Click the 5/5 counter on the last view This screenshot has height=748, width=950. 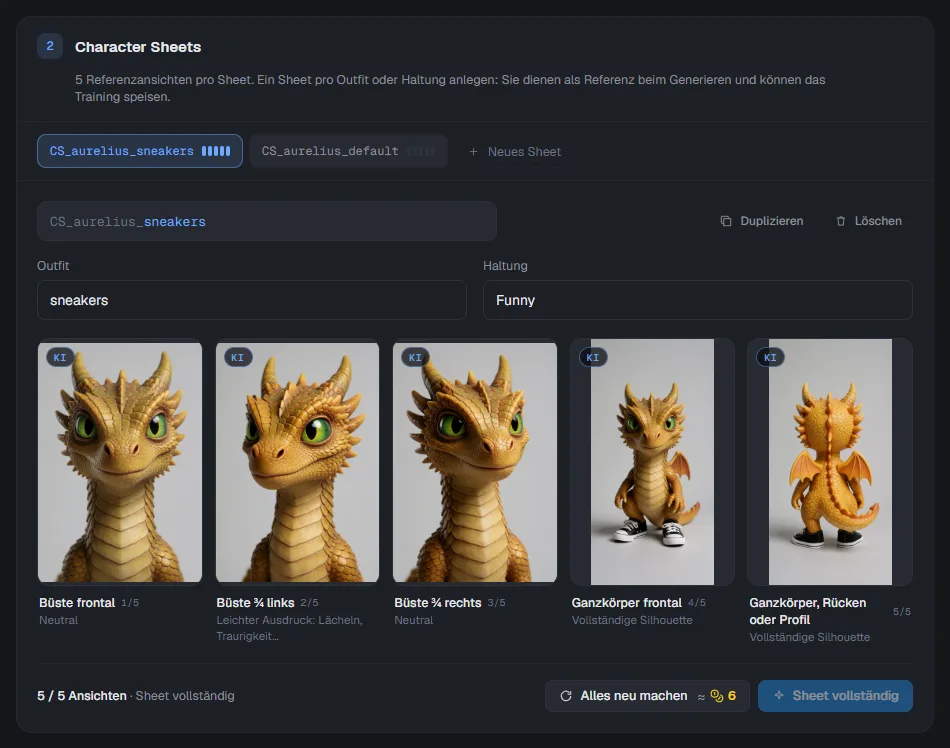tap(902, 612)
